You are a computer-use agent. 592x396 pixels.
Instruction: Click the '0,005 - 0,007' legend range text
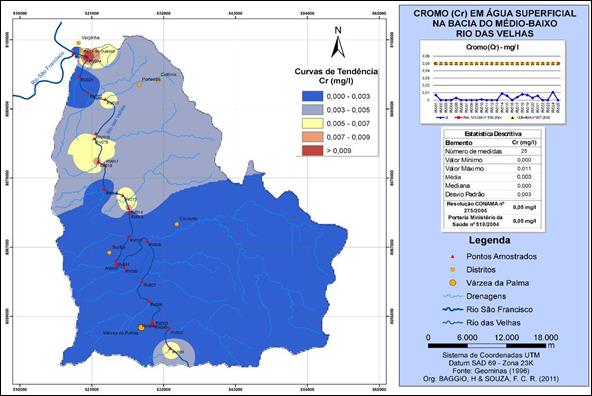tap(348, 123)
